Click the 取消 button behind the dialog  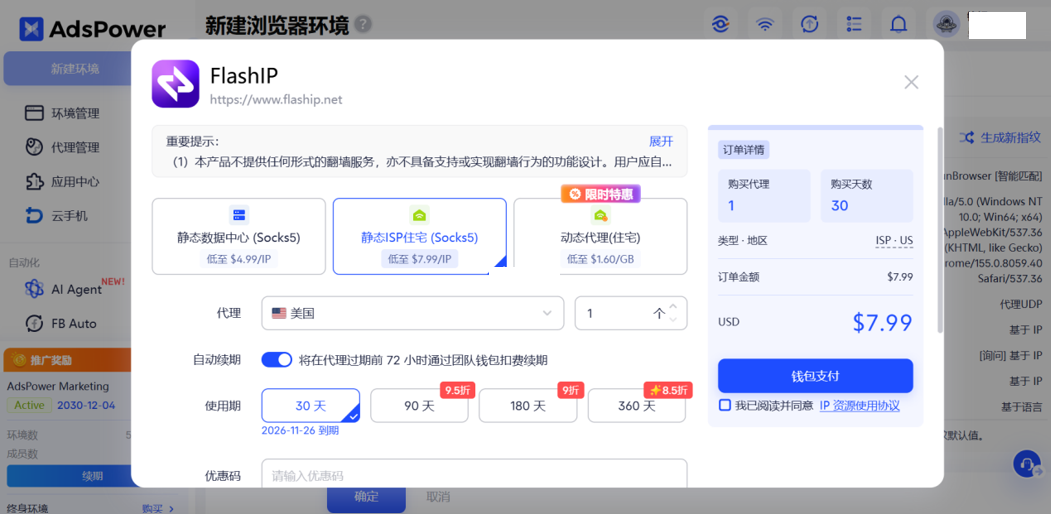coord(438,497)
